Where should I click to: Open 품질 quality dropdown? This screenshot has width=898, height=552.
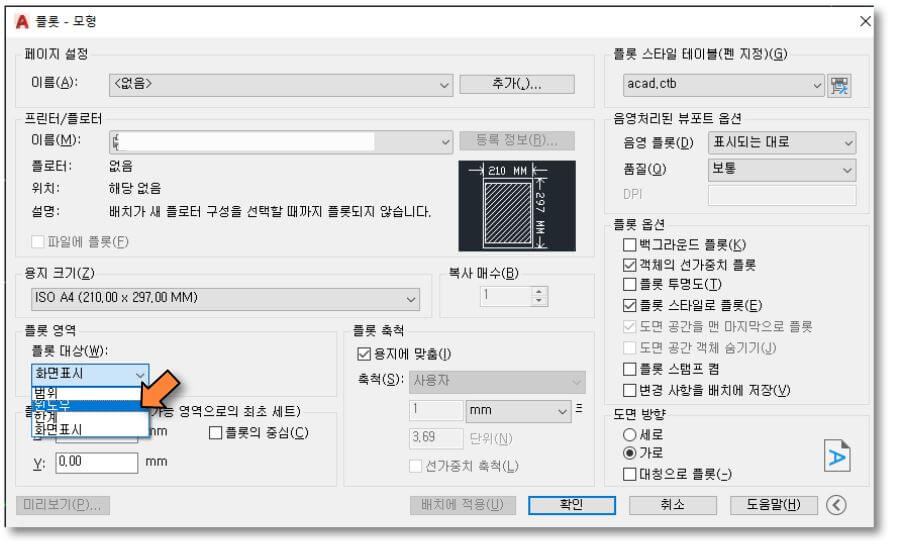(782, 170)
